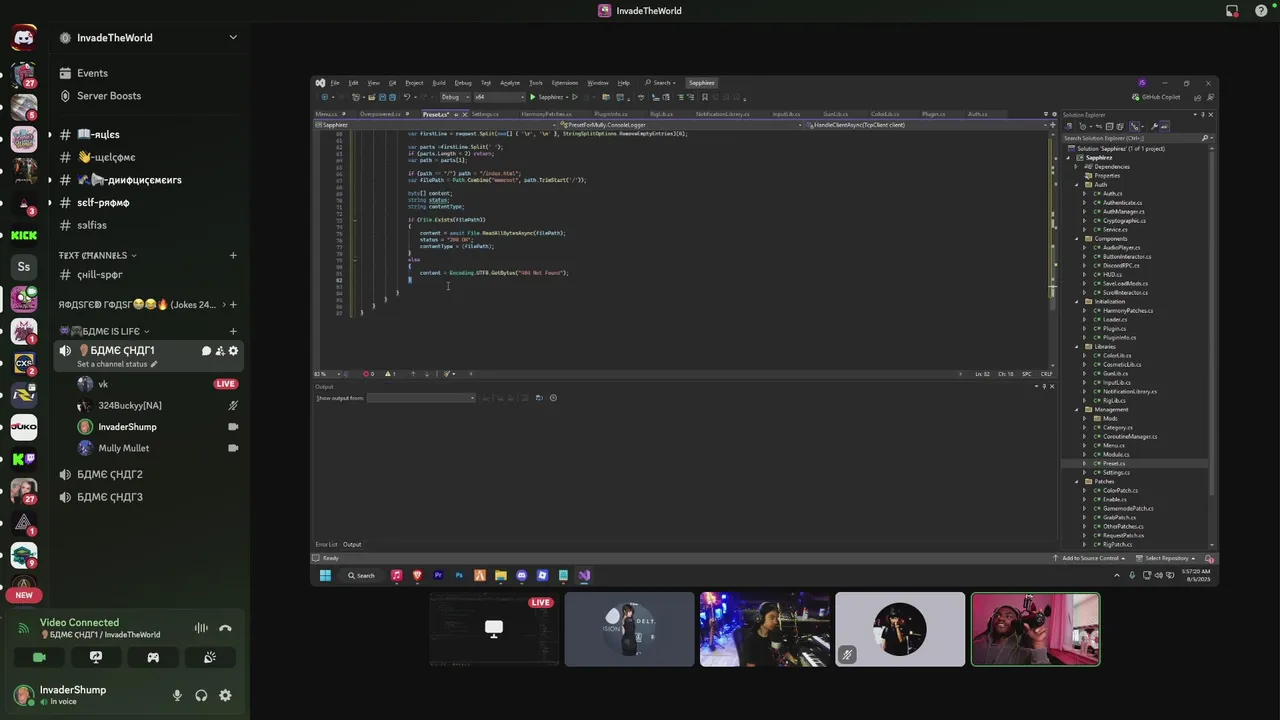Select the keyboard player webcam thumbnail

pyautogui.click(x=764, y=629)
